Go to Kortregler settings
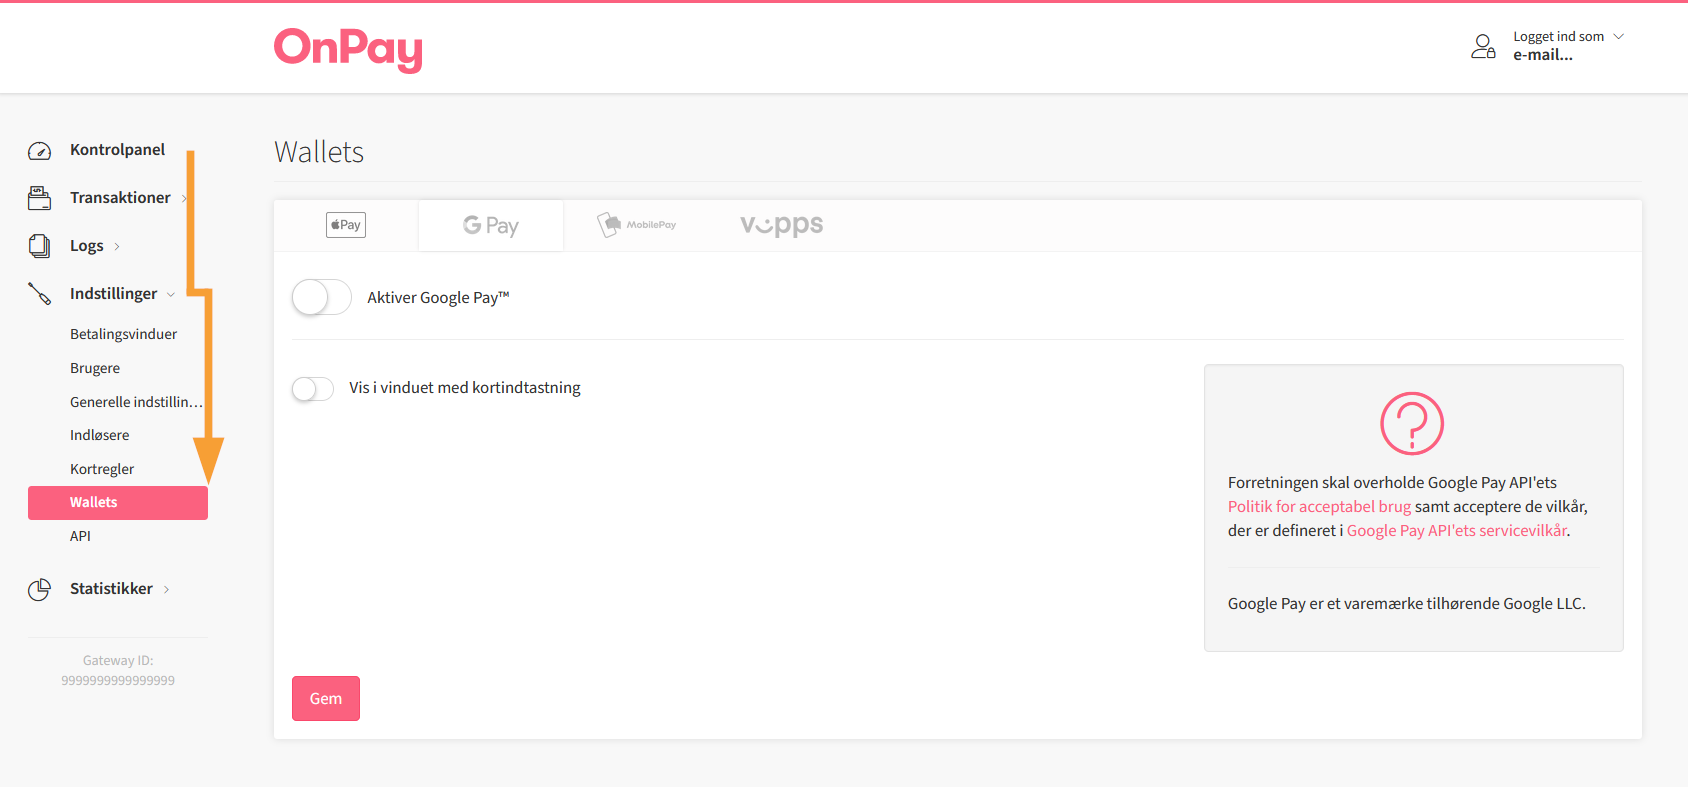 (x=102, y=469)
